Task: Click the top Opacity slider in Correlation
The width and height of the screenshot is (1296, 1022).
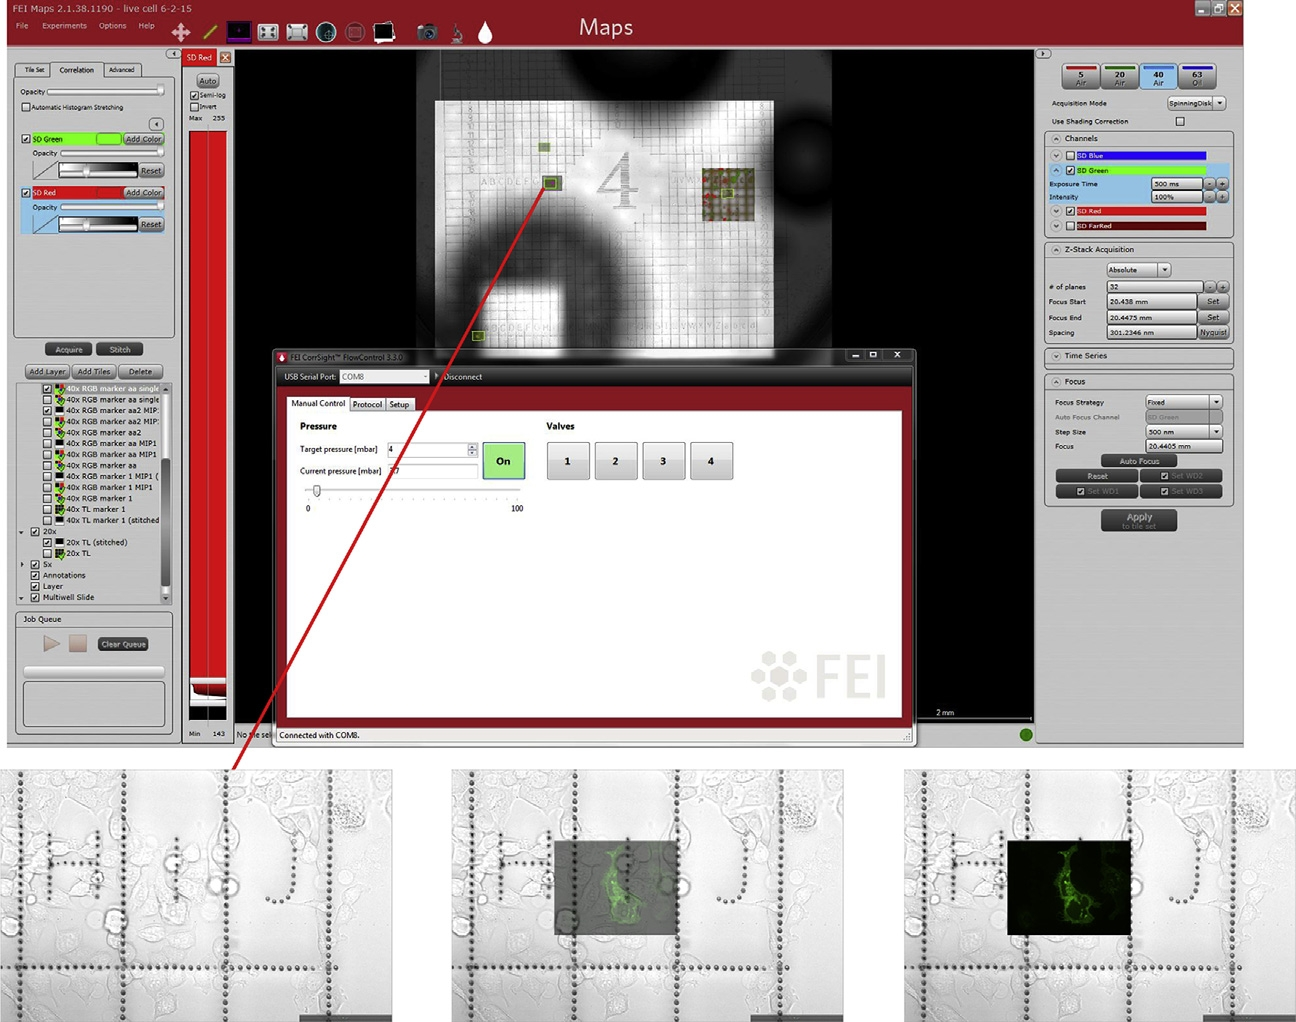Action: pyautogui.click(x=105, y=92)
